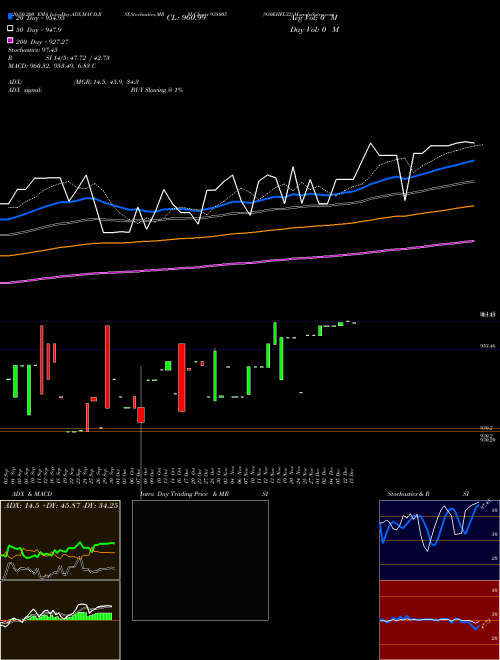The image size is (500, 660).
Task: Click the 'ADX signal:' label
Action: pyautogui.click(x=25, y=90)
